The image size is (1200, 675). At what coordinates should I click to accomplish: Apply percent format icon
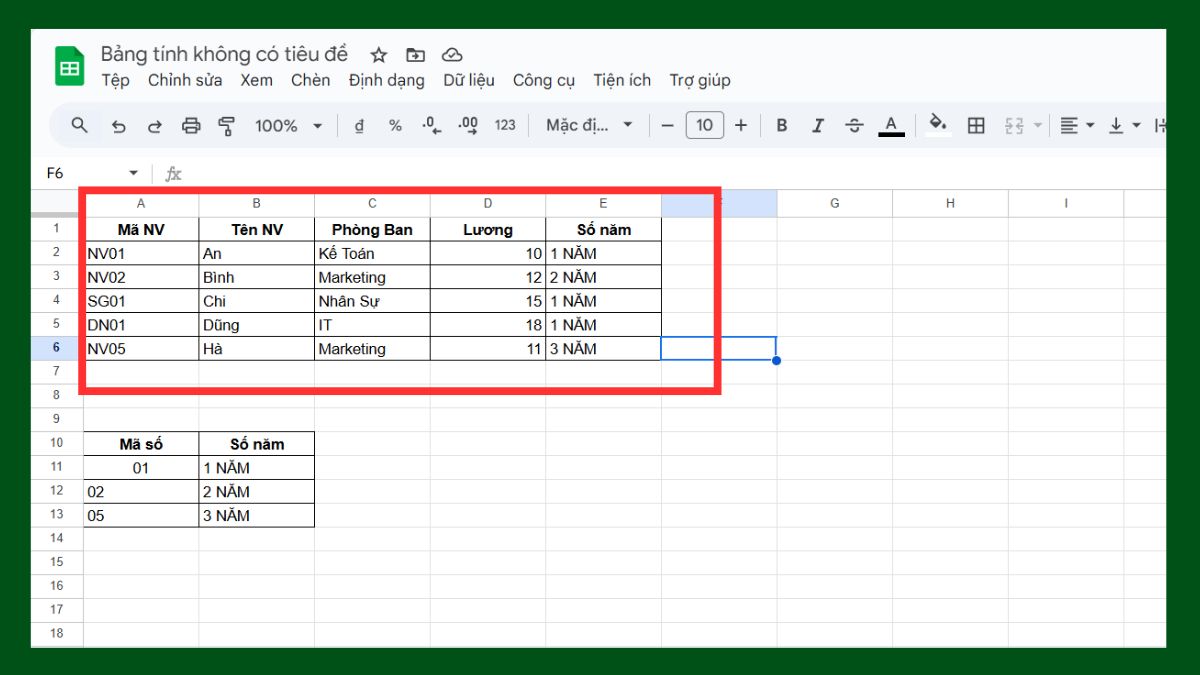tap(394, 125)
